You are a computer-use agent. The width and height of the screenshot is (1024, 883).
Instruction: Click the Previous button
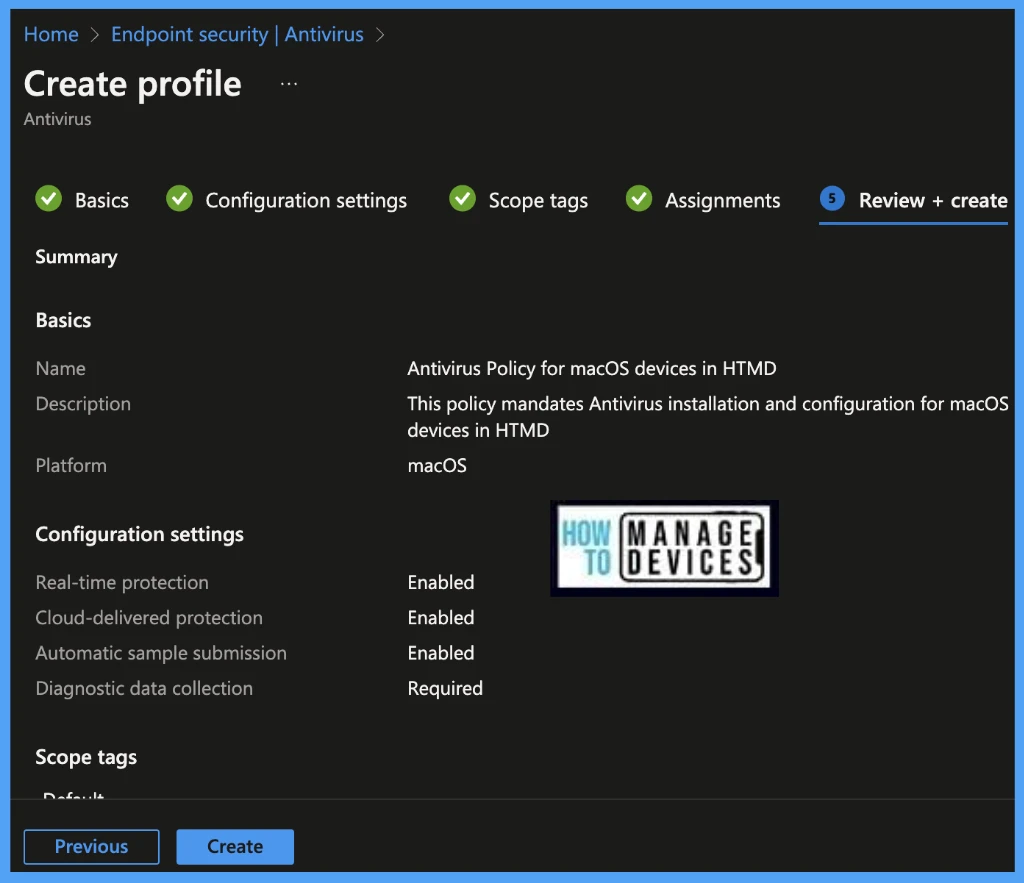tap(91, 846)
